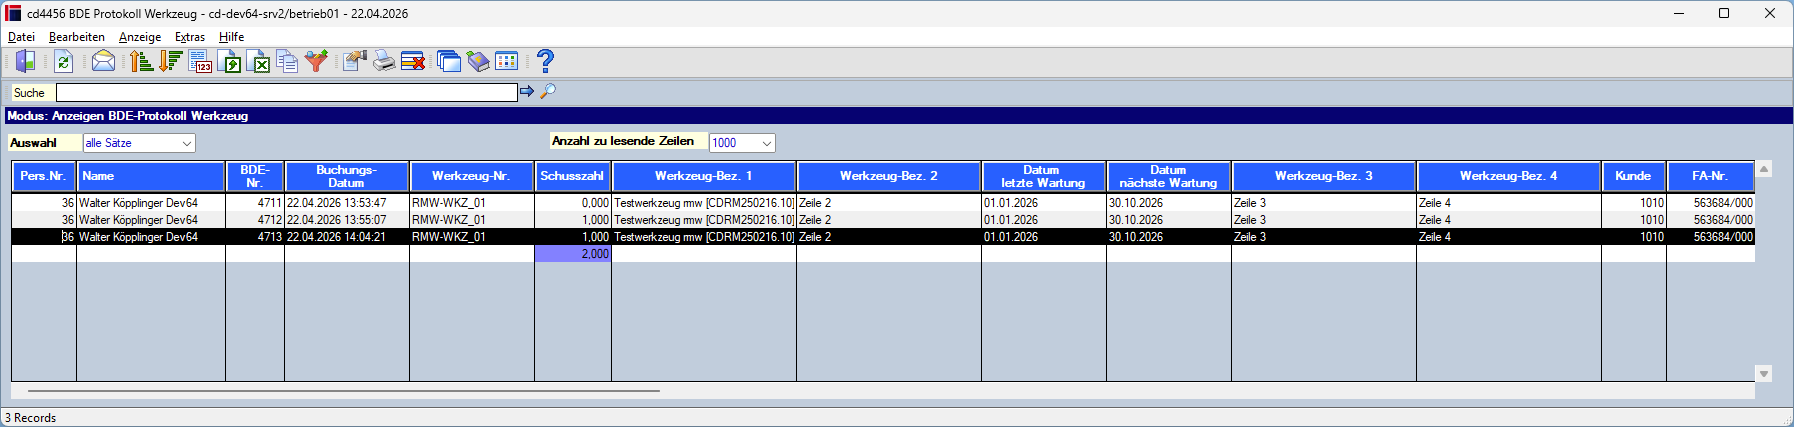Click inside the Suche input field
The height and width of the screenshot is (427, 1794).
pyautogui.click(x=287, y=92)
